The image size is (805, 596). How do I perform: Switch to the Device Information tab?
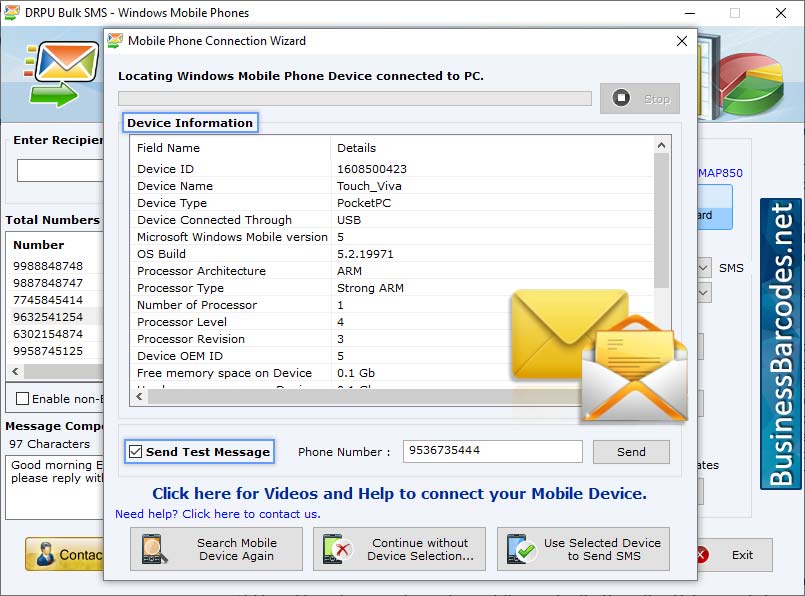pyautogui.click(x=190, y=122)
